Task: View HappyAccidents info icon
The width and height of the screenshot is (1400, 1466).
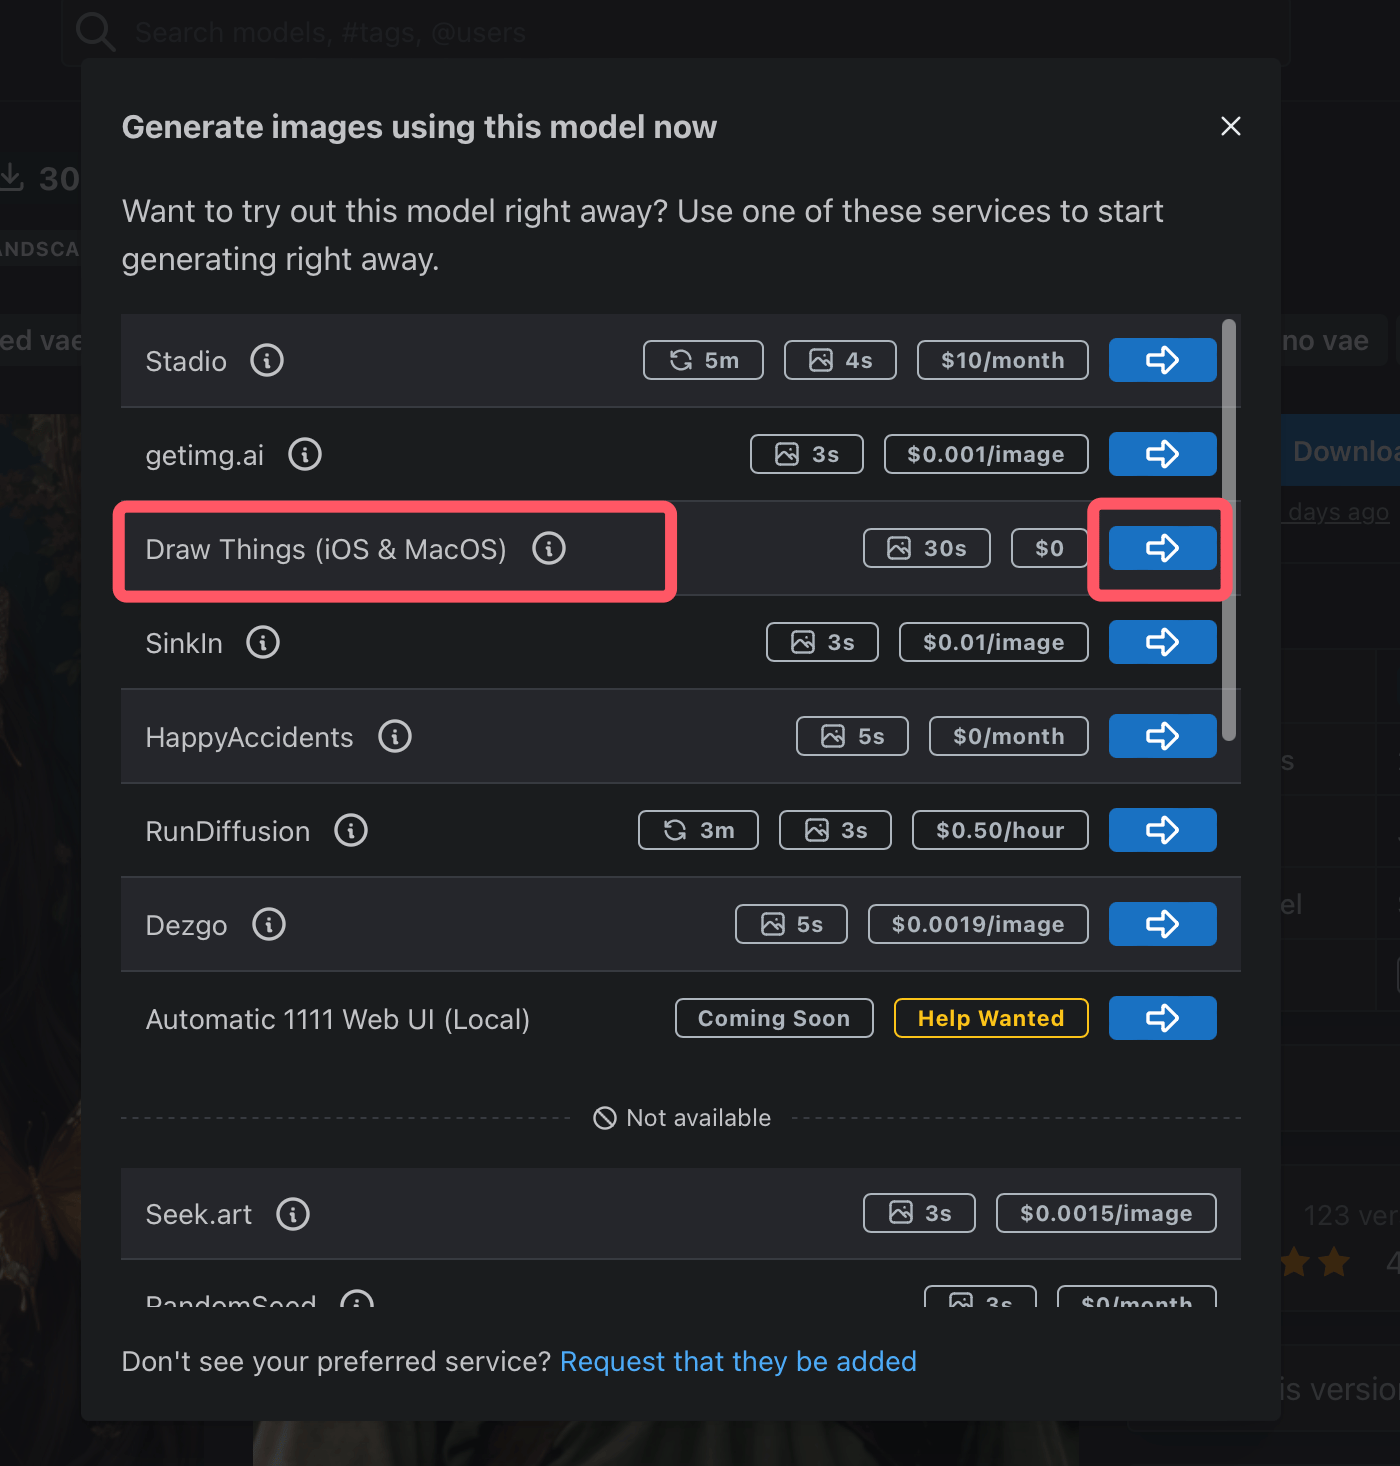Action: pyautogui.click(x=395, y=737)
